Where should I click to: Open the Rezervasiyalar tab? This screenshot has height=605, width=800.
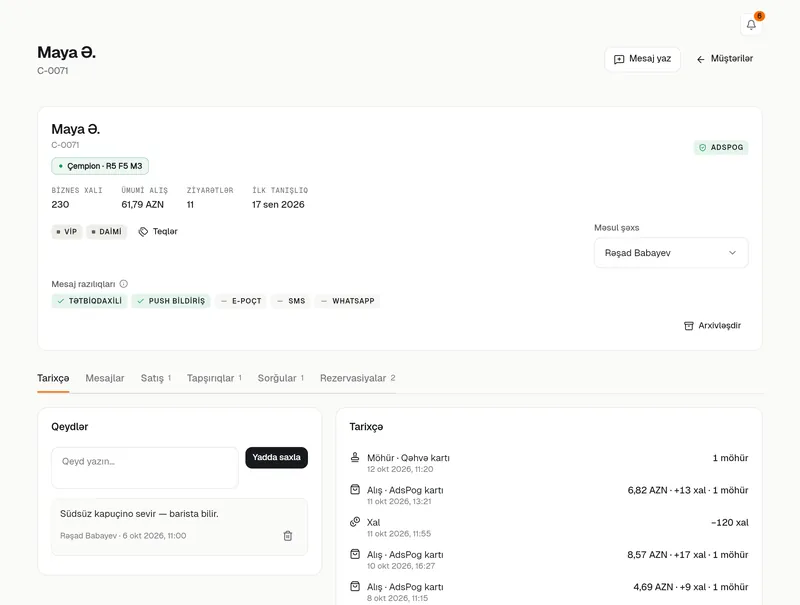(x=357, y=378)
